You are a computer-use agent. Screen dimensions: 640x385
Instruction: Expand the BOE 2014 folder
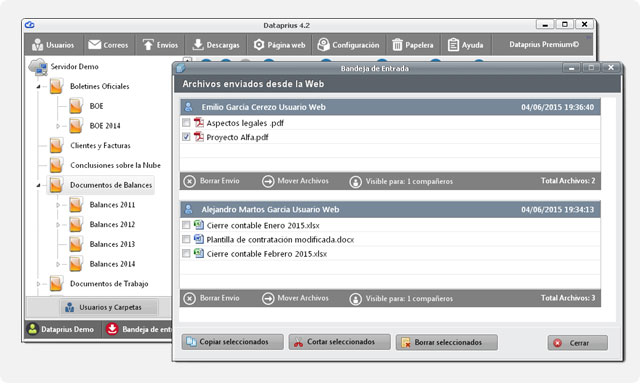coord(58,126)
